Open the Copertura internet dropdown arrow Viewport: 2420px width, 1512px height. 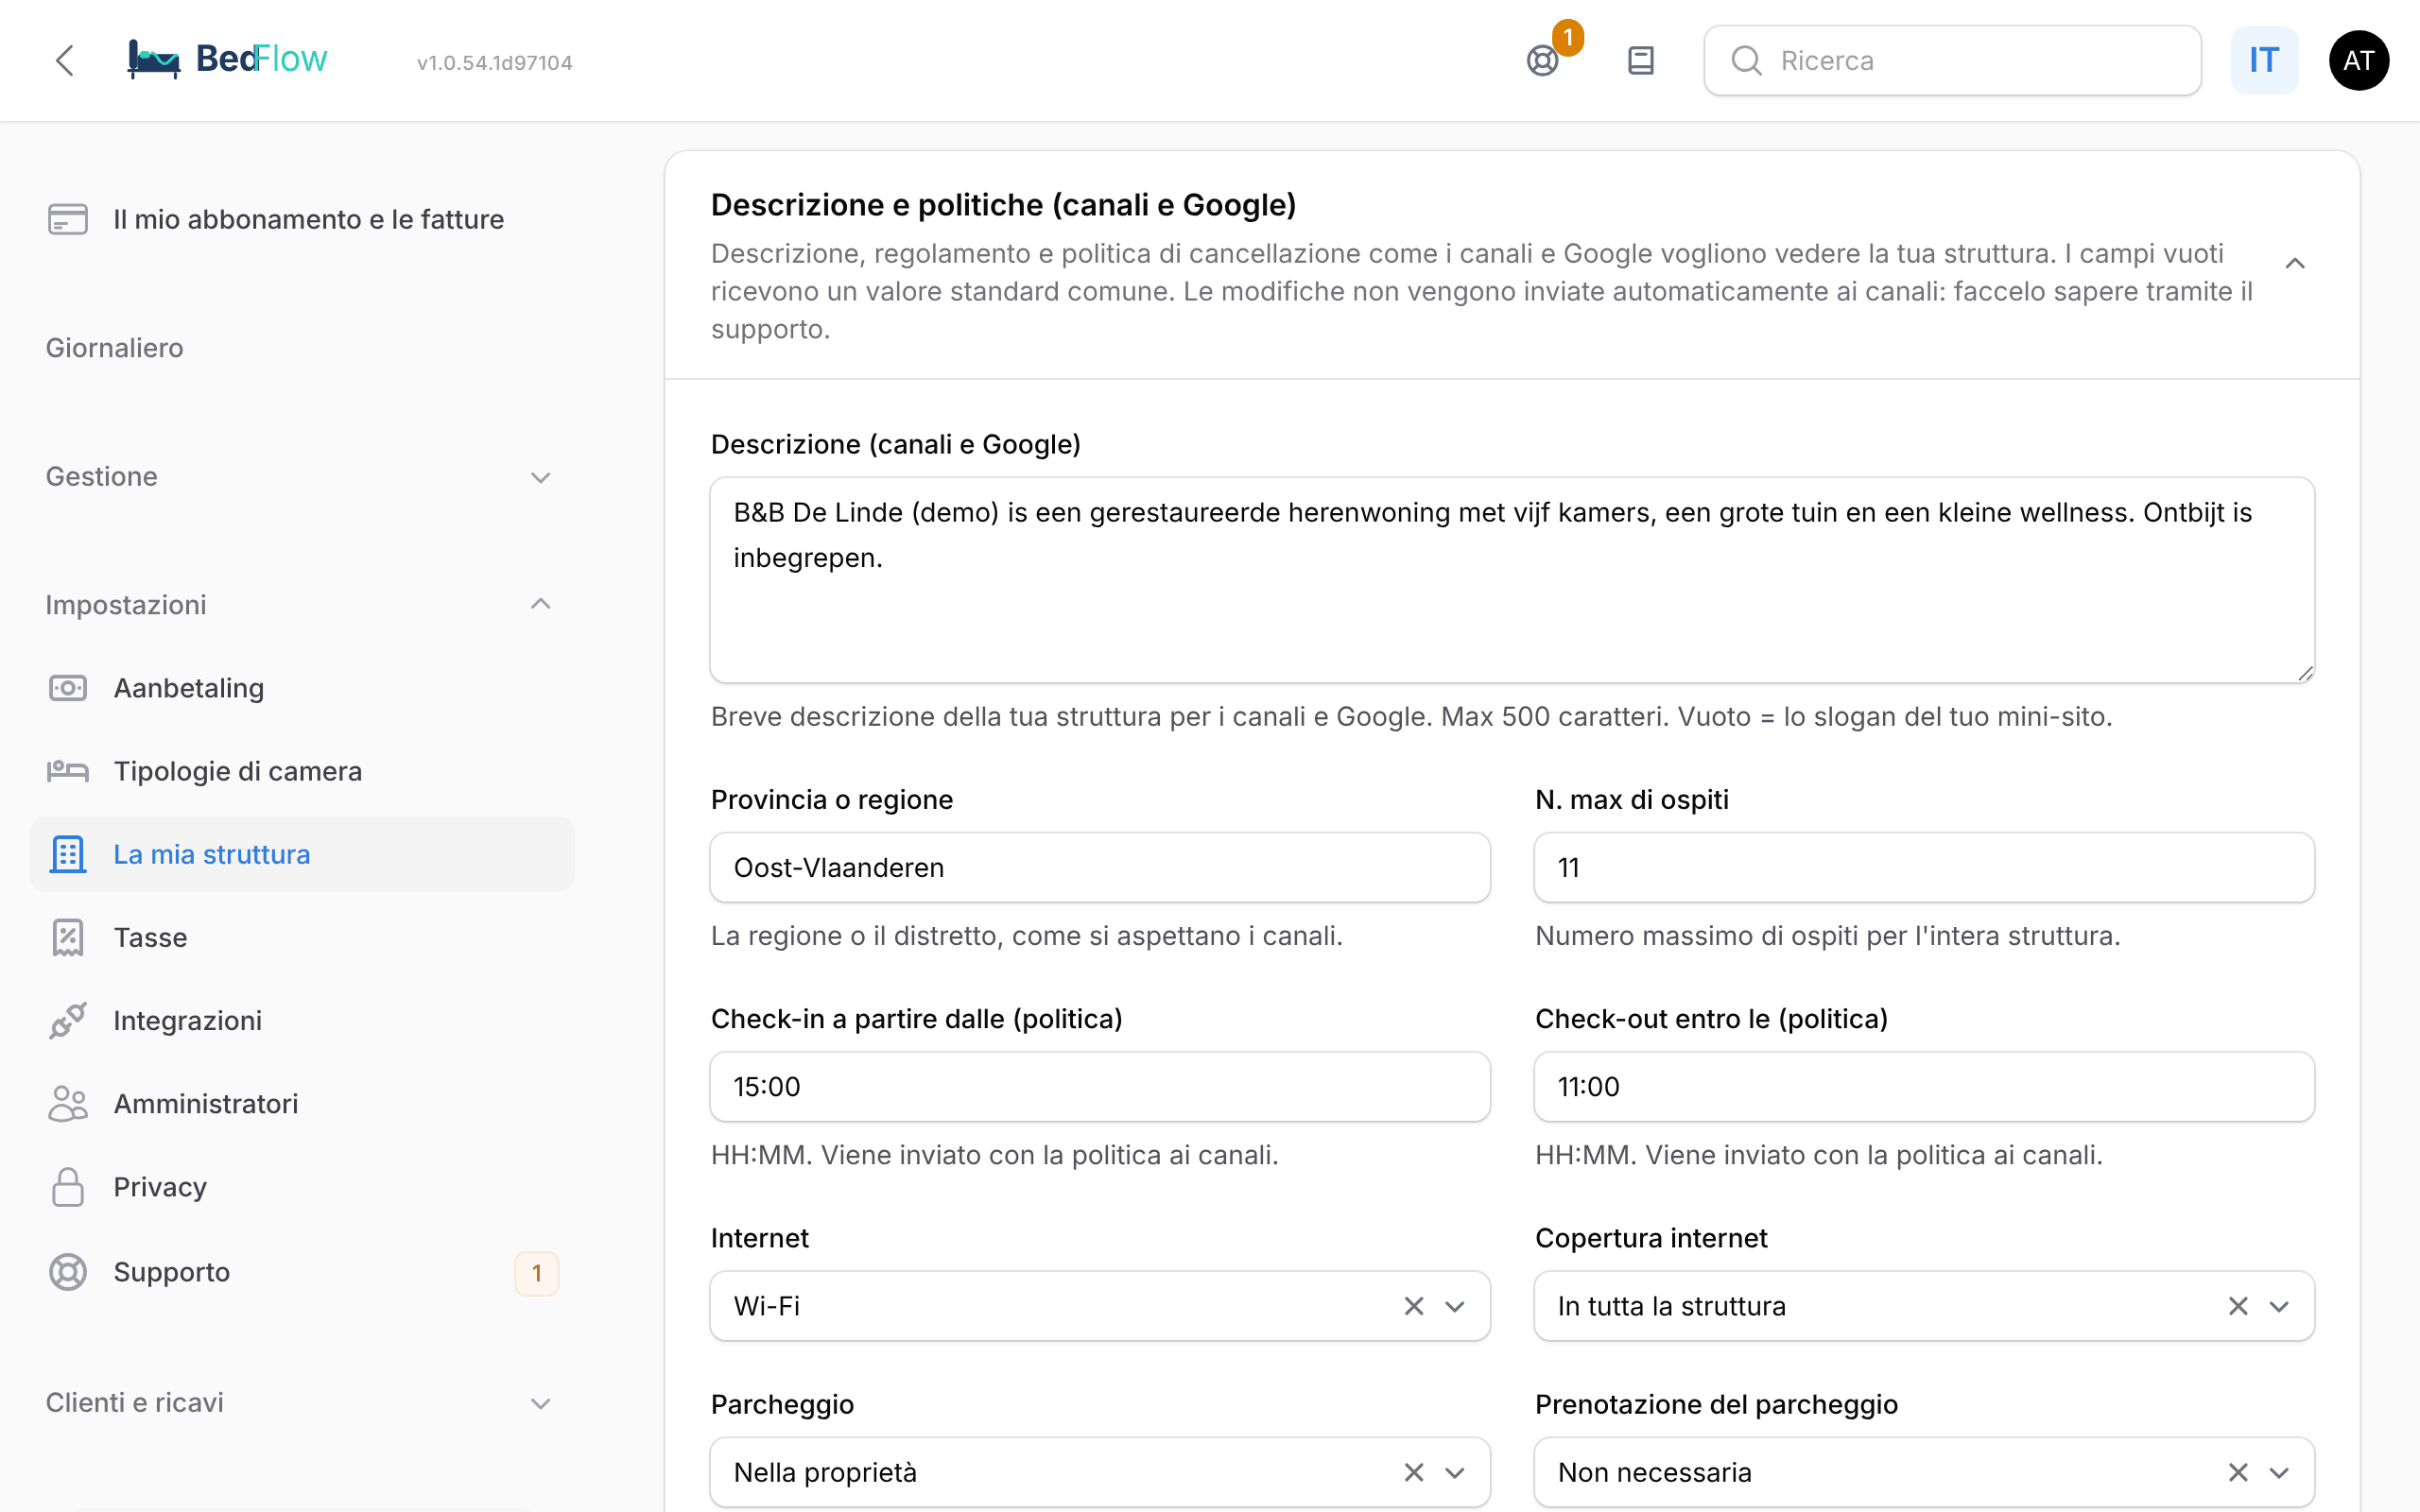[x=2279, y=1306]
